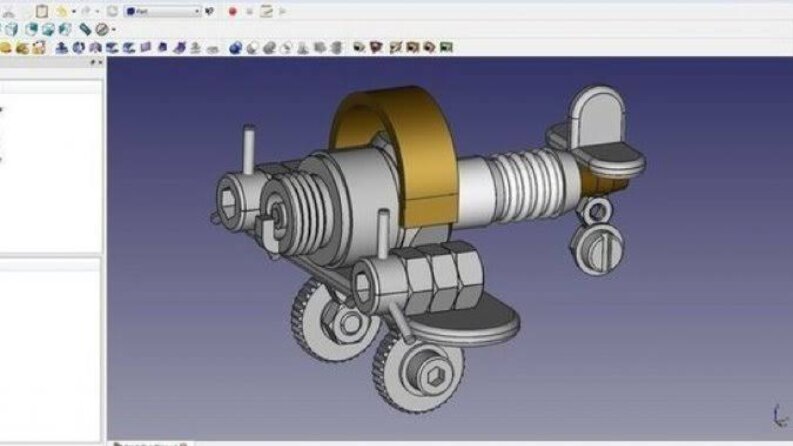This screenshot has width=793, height=446.
Task: Select the Left view cube icon
Action: pyautogui.click(x=65, y=29)
